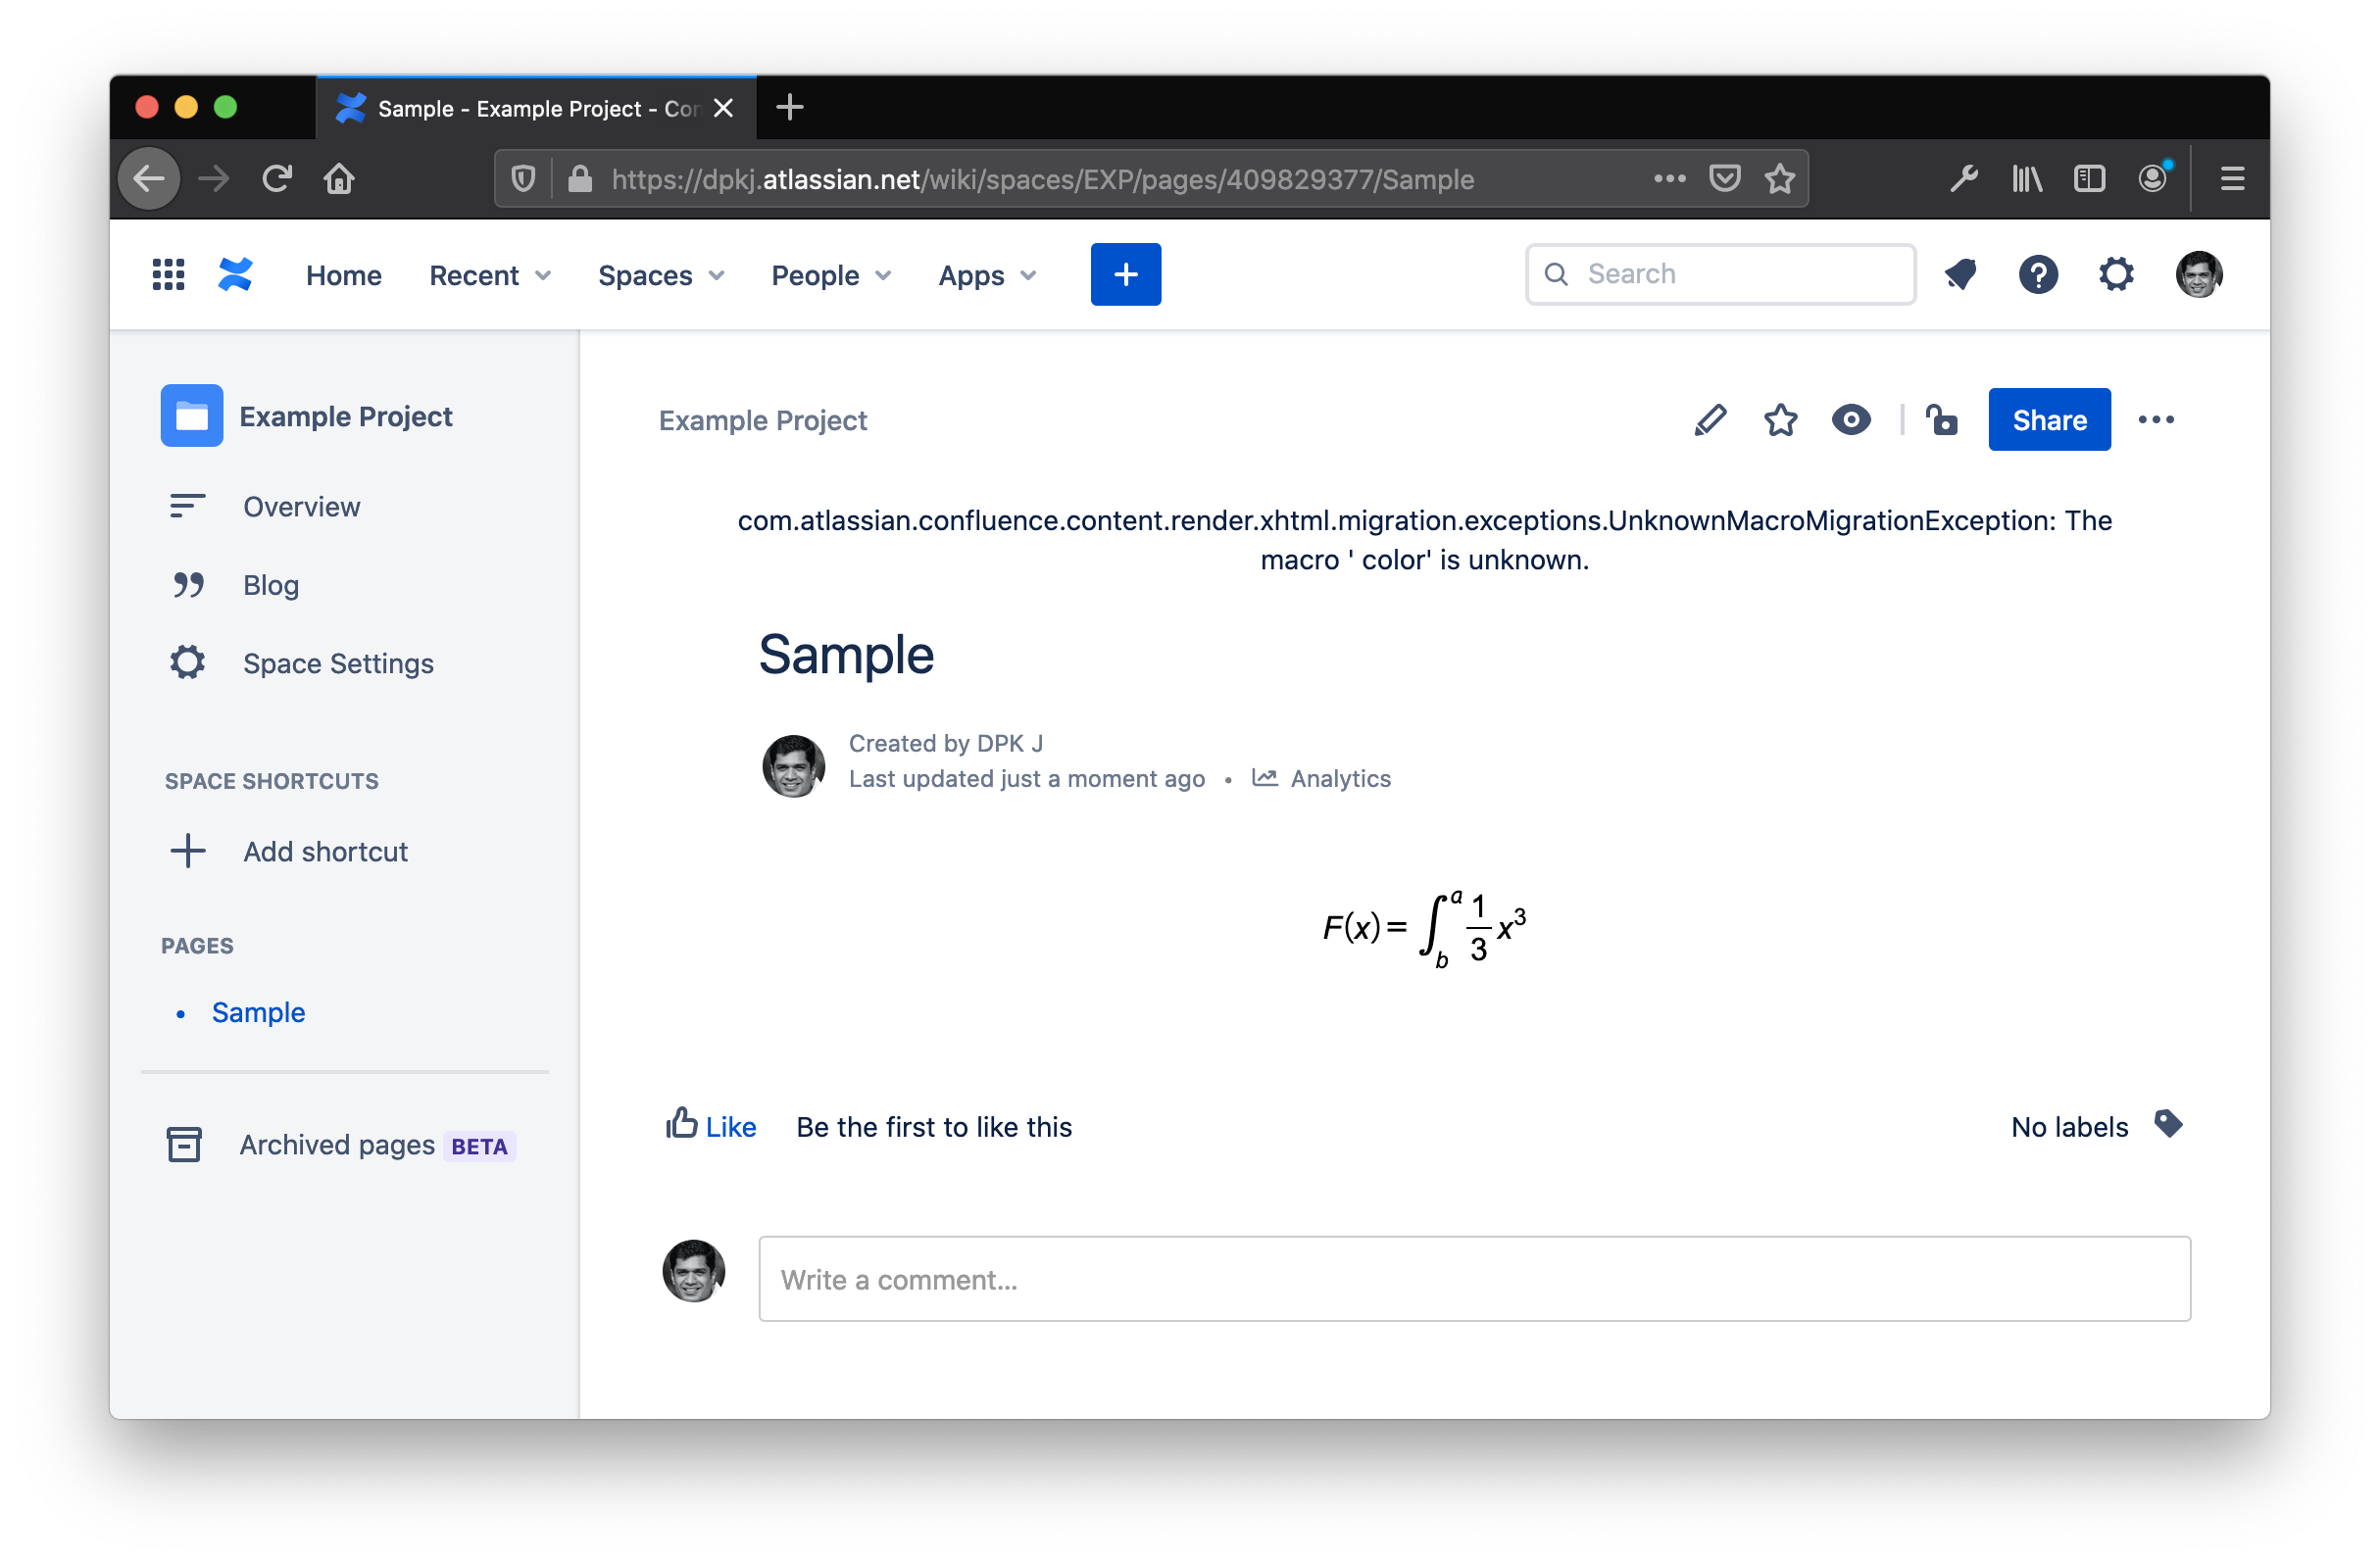Open the settings gear in top navigation
This screenshot has height=1564, width=2380.
(x=2116, y=274)
